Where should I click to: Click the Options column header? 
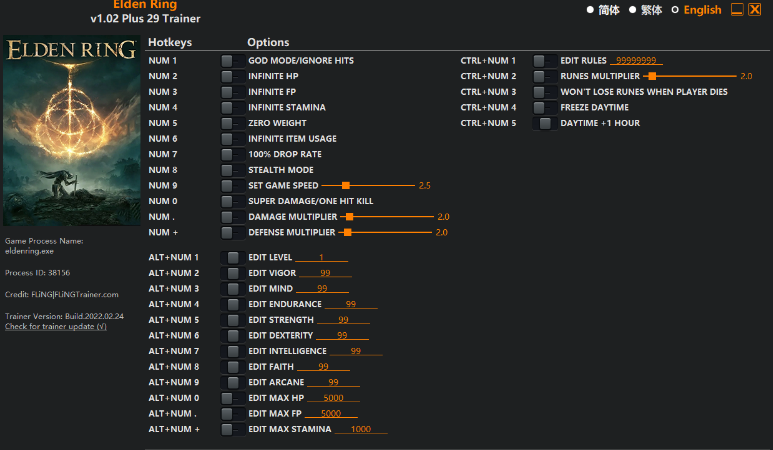coord(268,42)
